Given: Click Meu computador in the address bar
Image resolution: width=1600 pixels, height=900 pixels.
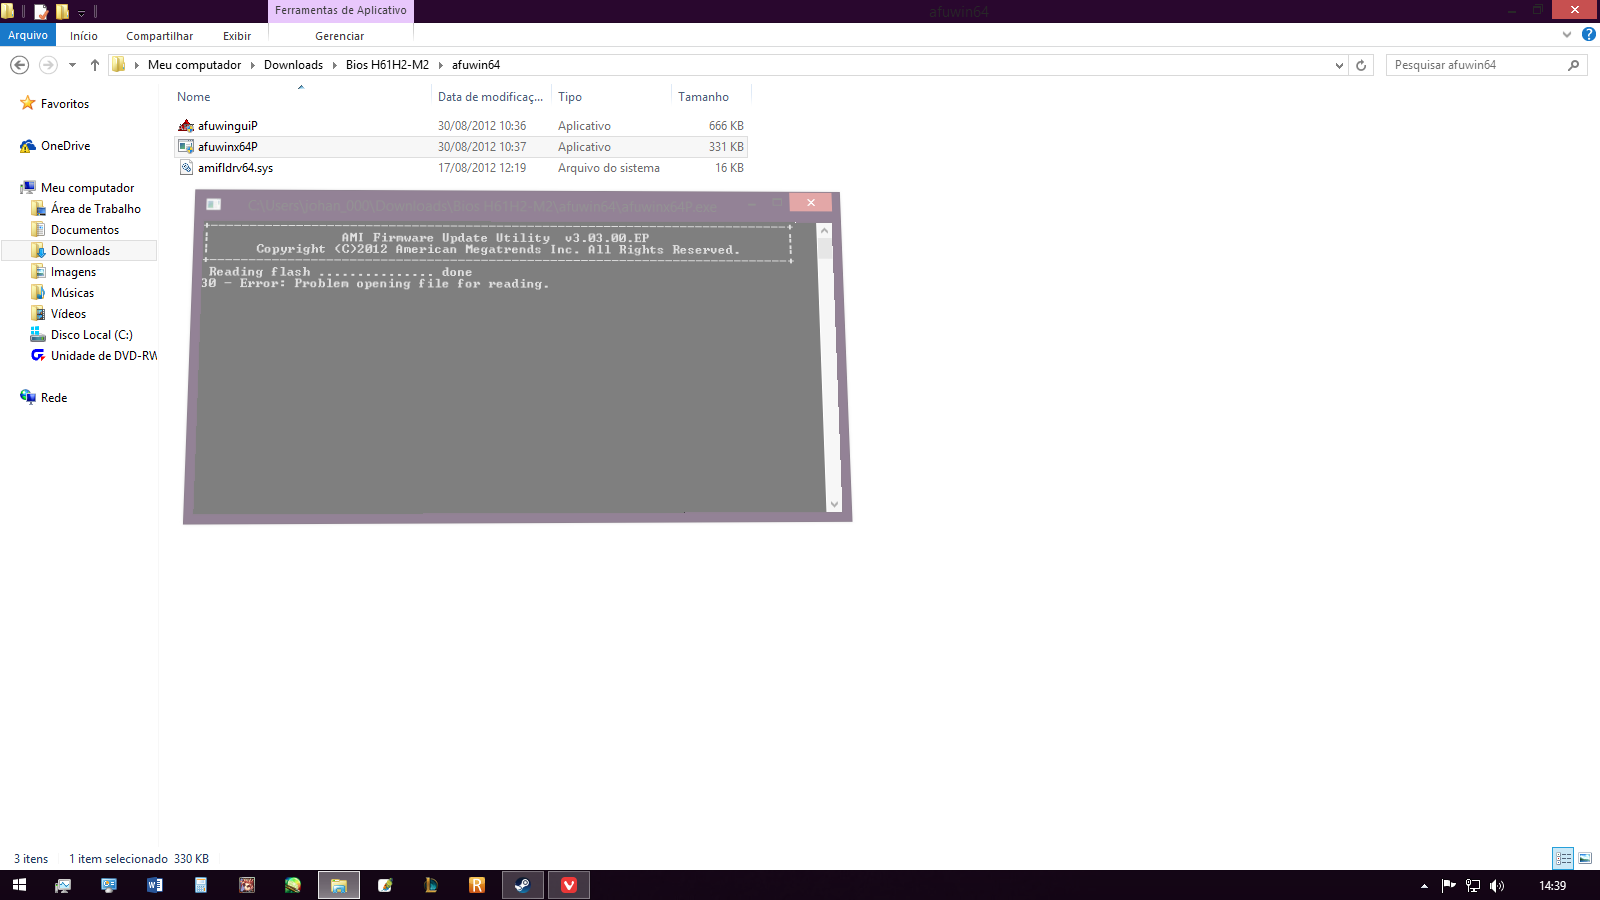Looking at the screenshot, I should click(194, 65).
